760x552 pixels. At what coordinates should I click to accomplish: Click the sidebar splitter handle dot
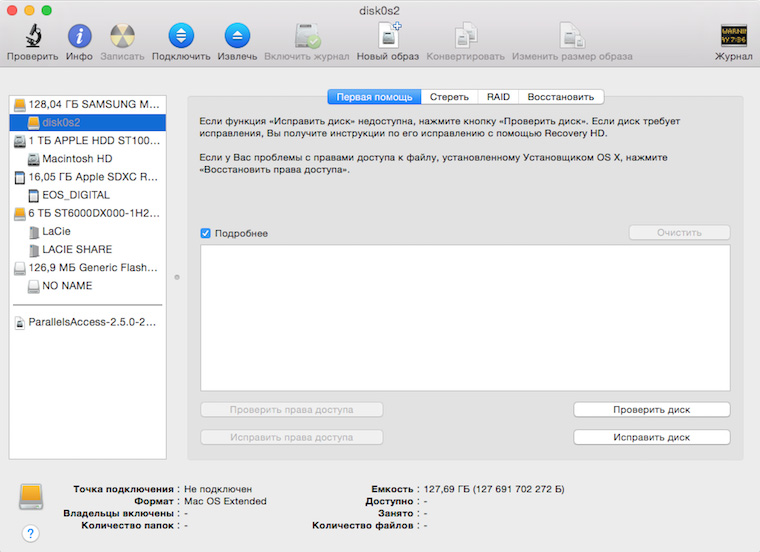[177, 277]
